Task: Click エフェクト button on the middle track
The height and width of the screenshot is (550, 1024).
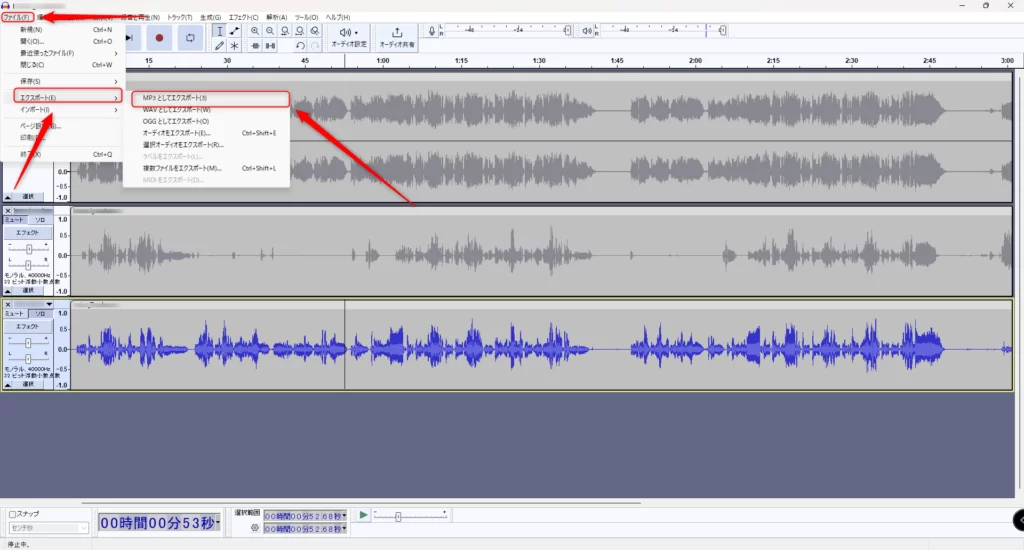Action: (28, 232)
